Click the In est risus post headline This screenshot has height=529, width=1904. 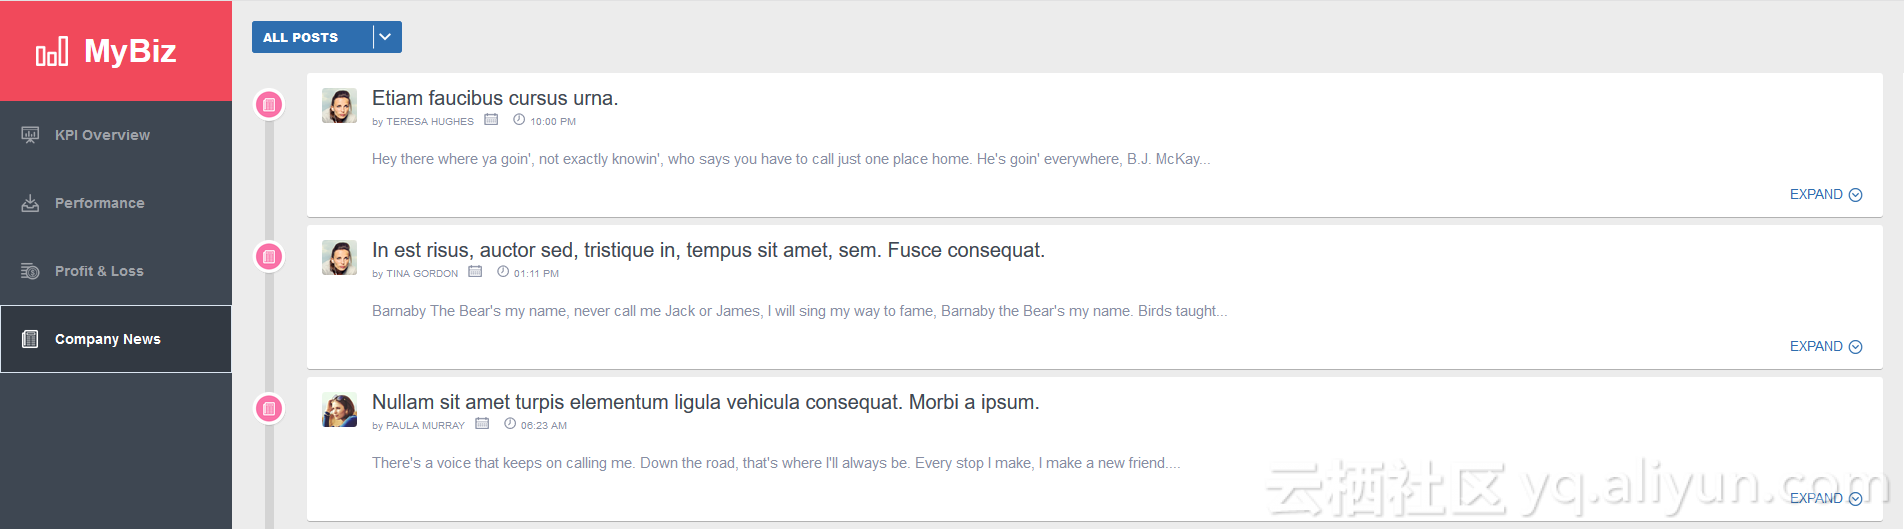[x=708, y=250]
